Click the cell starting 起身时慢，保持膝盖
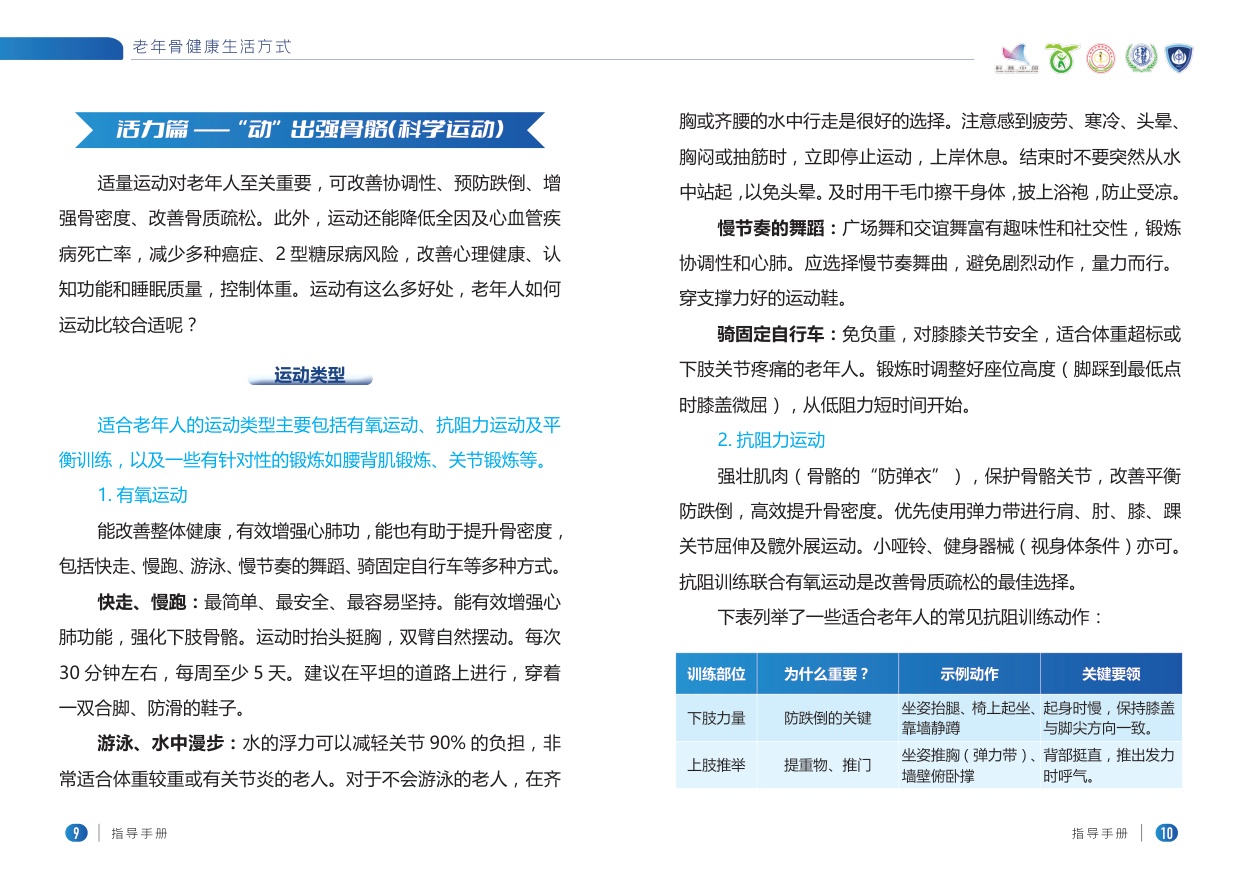Screen dimensions: 1241x875 click(1110, 718)
